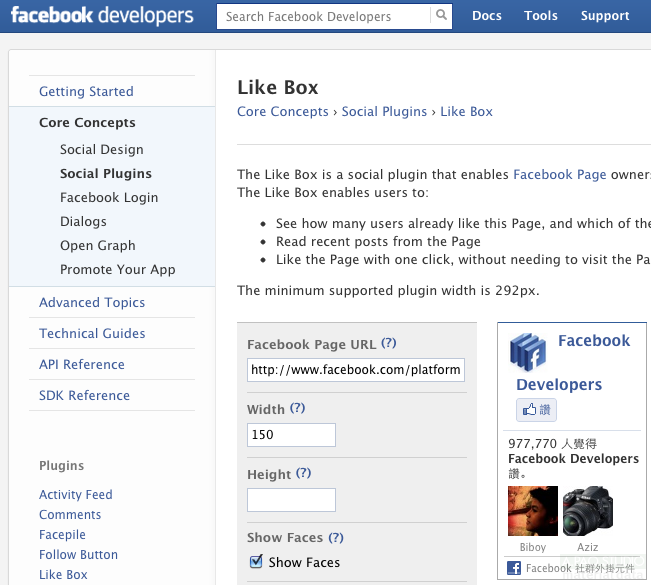
Task: Open help tooltip next to Height
Action: point(303,473)
